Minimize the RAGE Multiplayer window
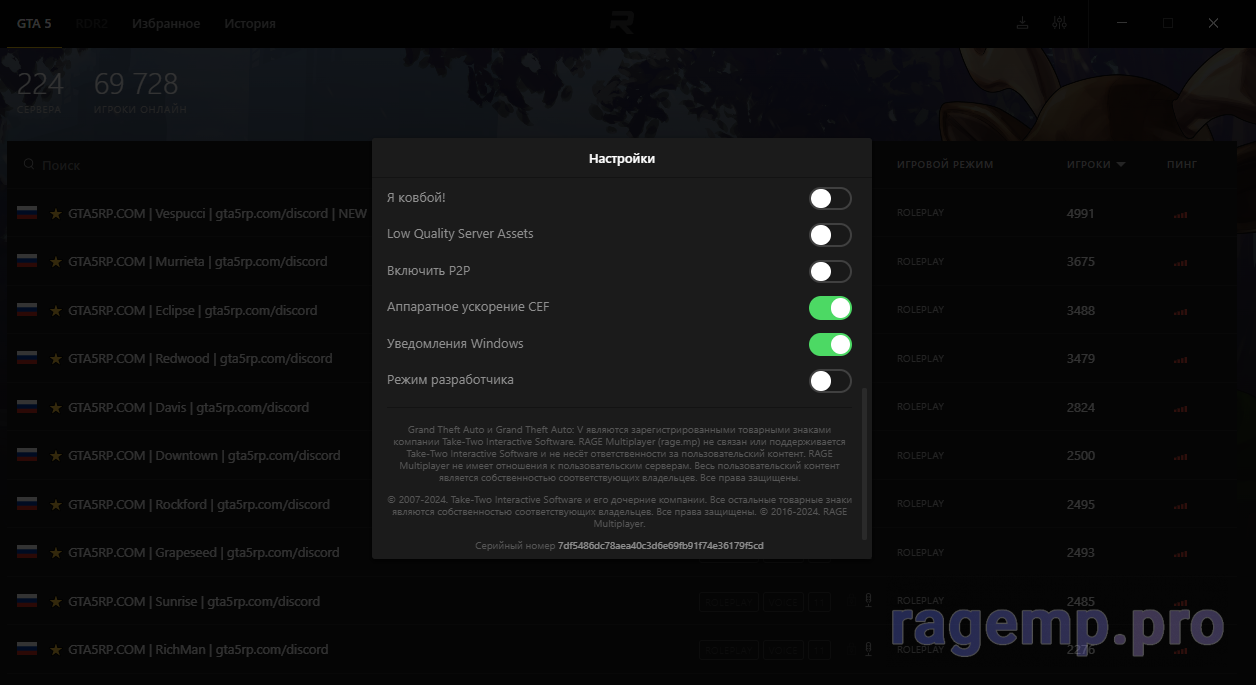The width and height of the screenshot is (1256, 685). [x=1121, y=23]
